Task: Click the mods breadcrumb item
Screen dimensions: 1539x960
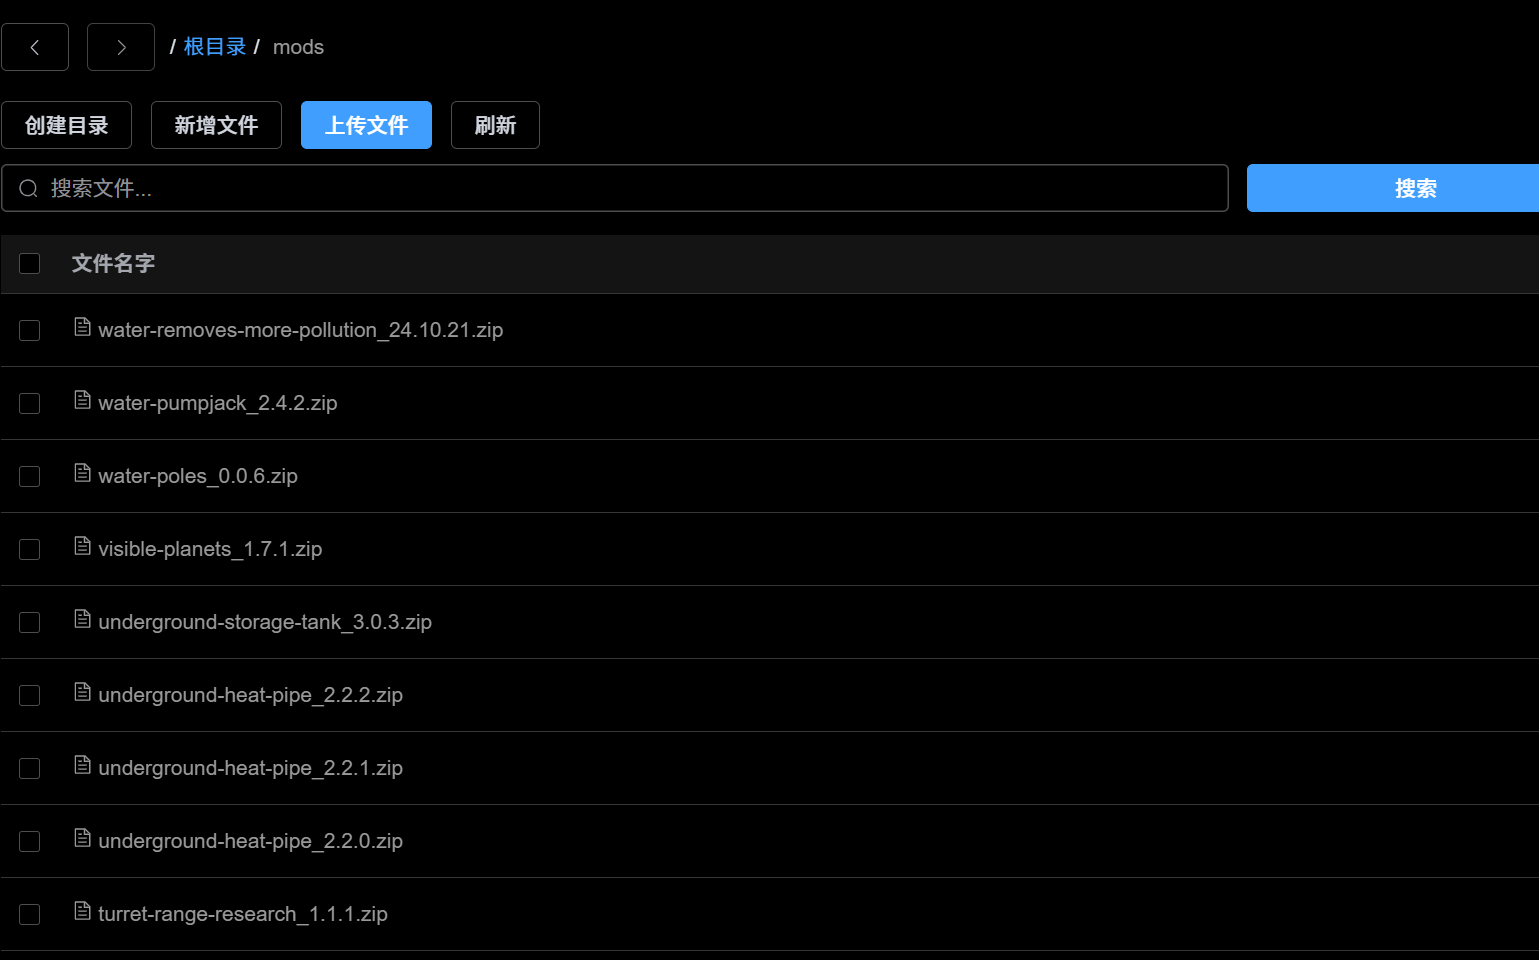Action: (298, 47)
